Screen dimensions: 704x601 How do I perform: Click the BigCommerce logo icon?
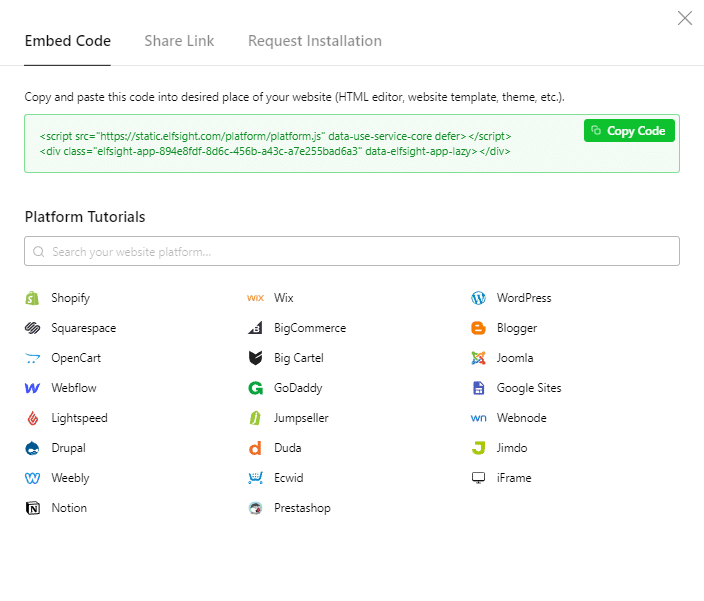255,328
